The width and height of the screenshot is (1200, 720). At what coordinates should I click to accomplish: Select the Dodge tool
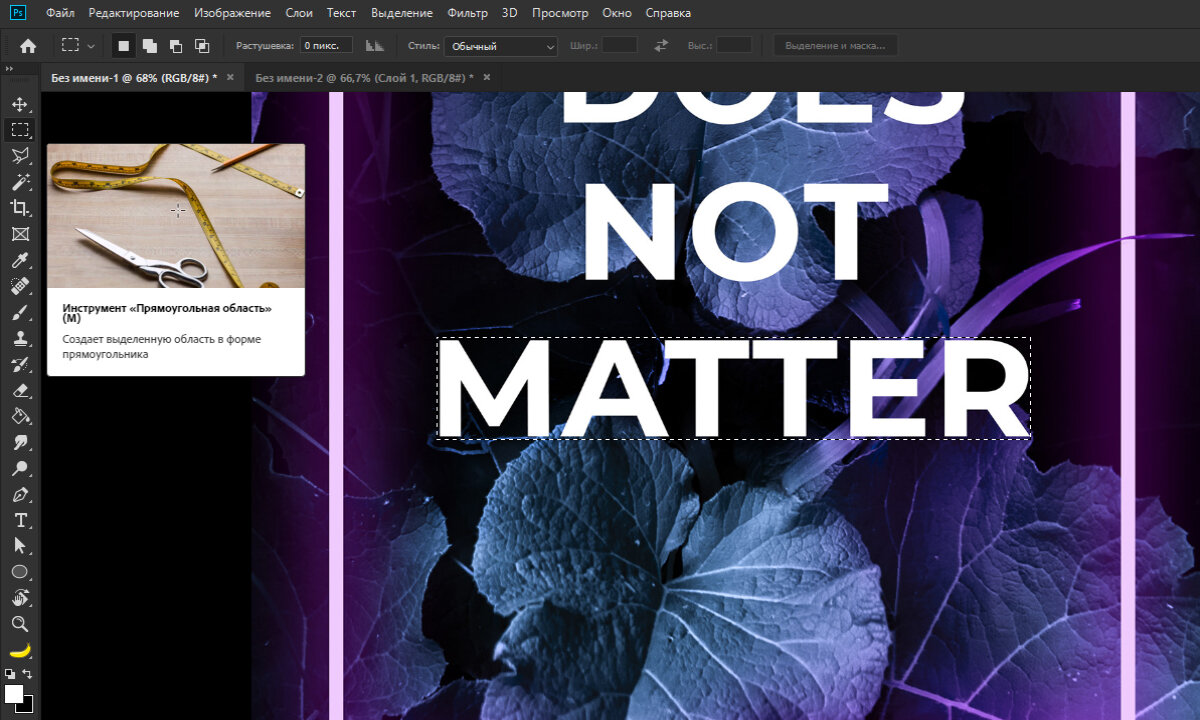coord(19,468)
